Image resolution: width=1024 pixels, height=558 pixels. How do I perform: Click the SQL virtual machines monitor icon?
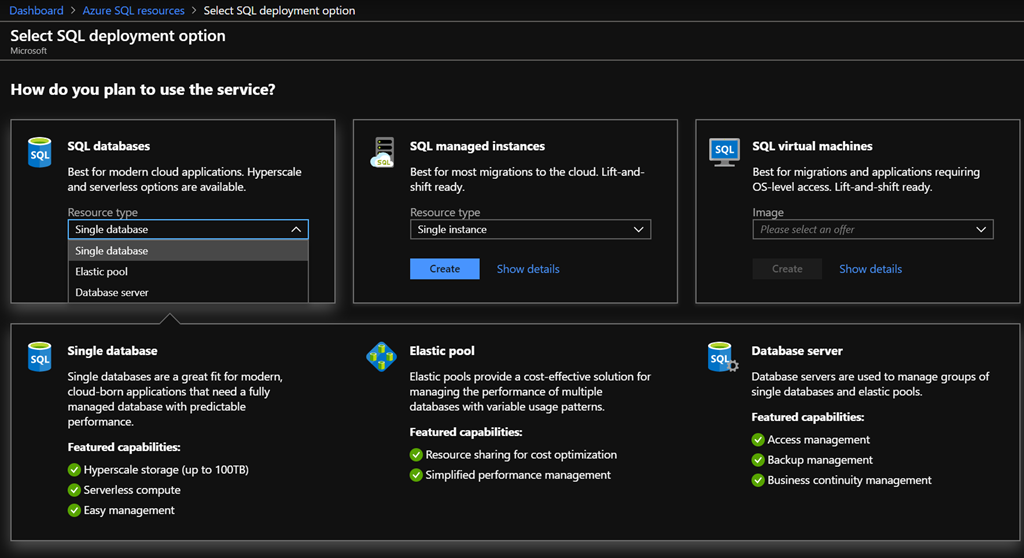[x=724, y=152]
